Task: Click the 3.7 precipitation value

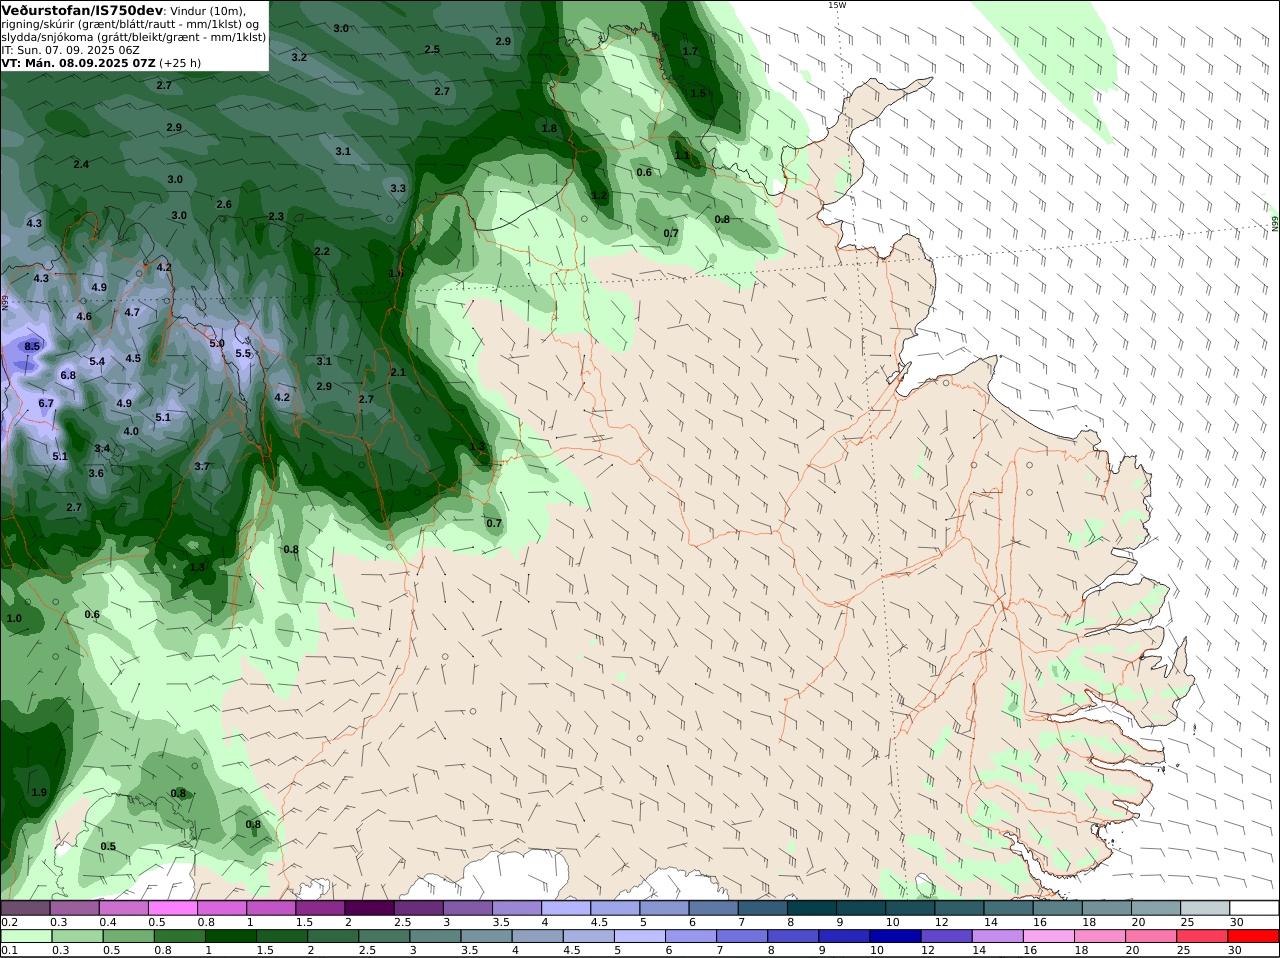Action: (x=202, y=466)
